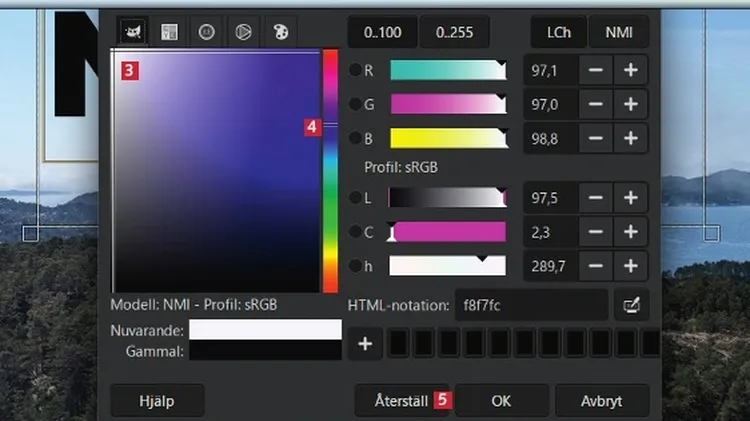Click the HTML-notation field f8f7fc
The height and width of the screenshot is (421, 750).
pyautogui.click(x=531, y=304)
